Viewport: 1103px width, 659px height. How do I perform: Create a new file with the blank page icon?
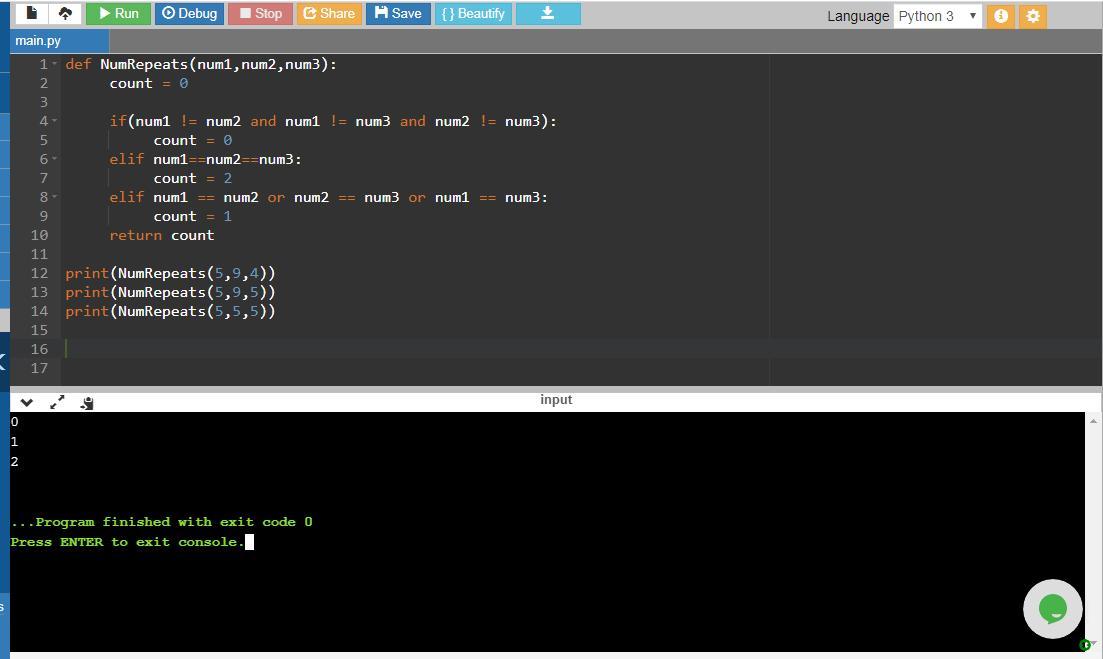[32, 13]
